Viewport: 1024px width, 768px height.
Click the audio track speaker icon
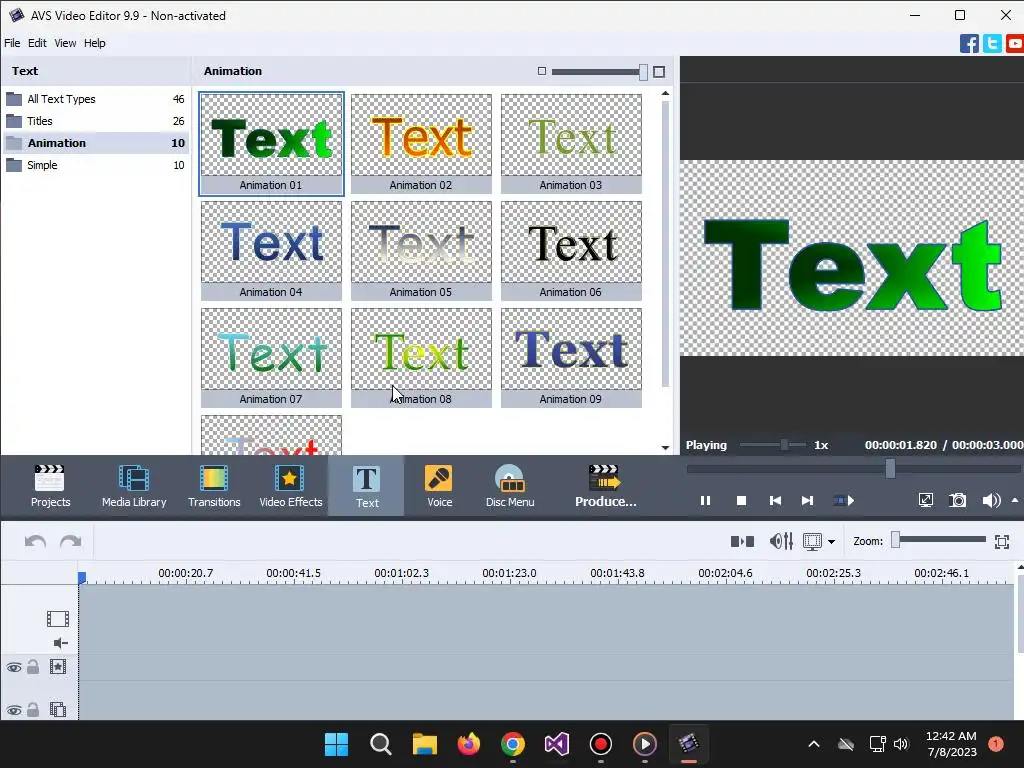61,643
